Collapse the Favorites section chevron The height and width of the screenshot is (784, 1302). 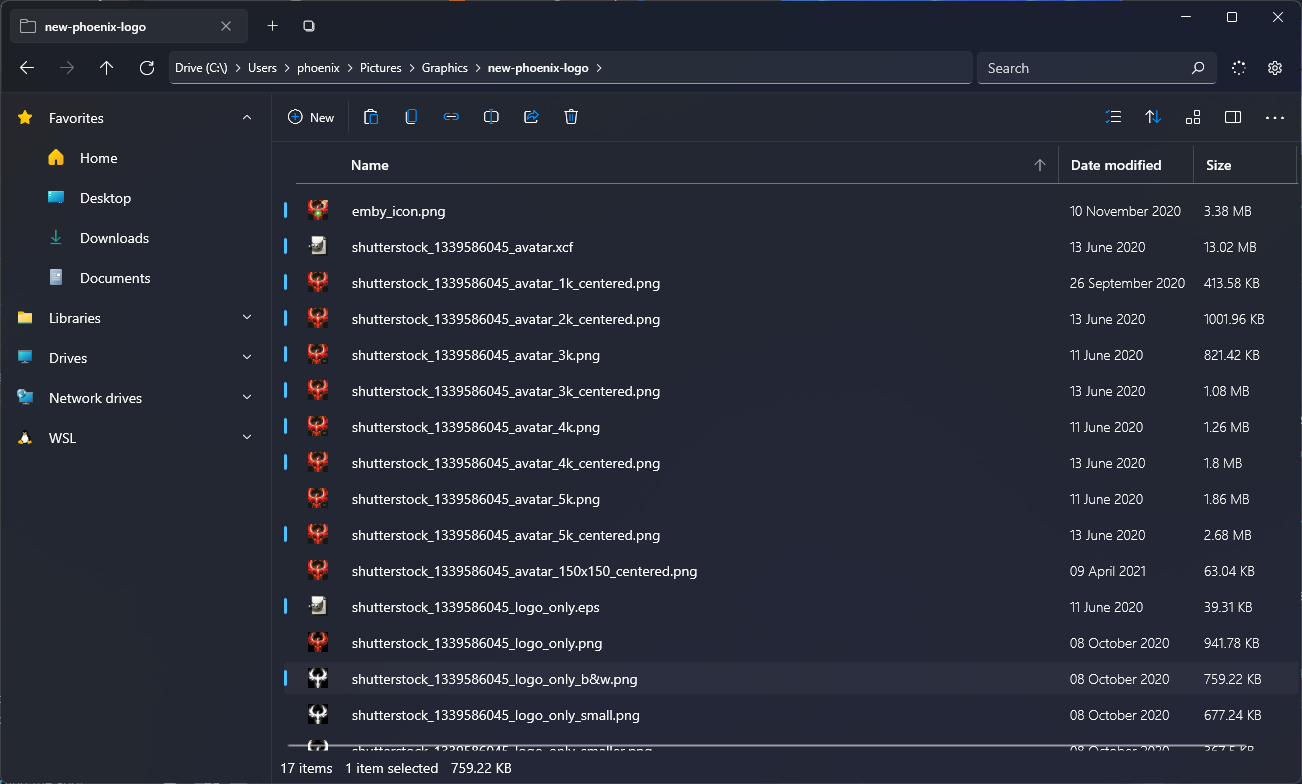(x=247, y=118)
